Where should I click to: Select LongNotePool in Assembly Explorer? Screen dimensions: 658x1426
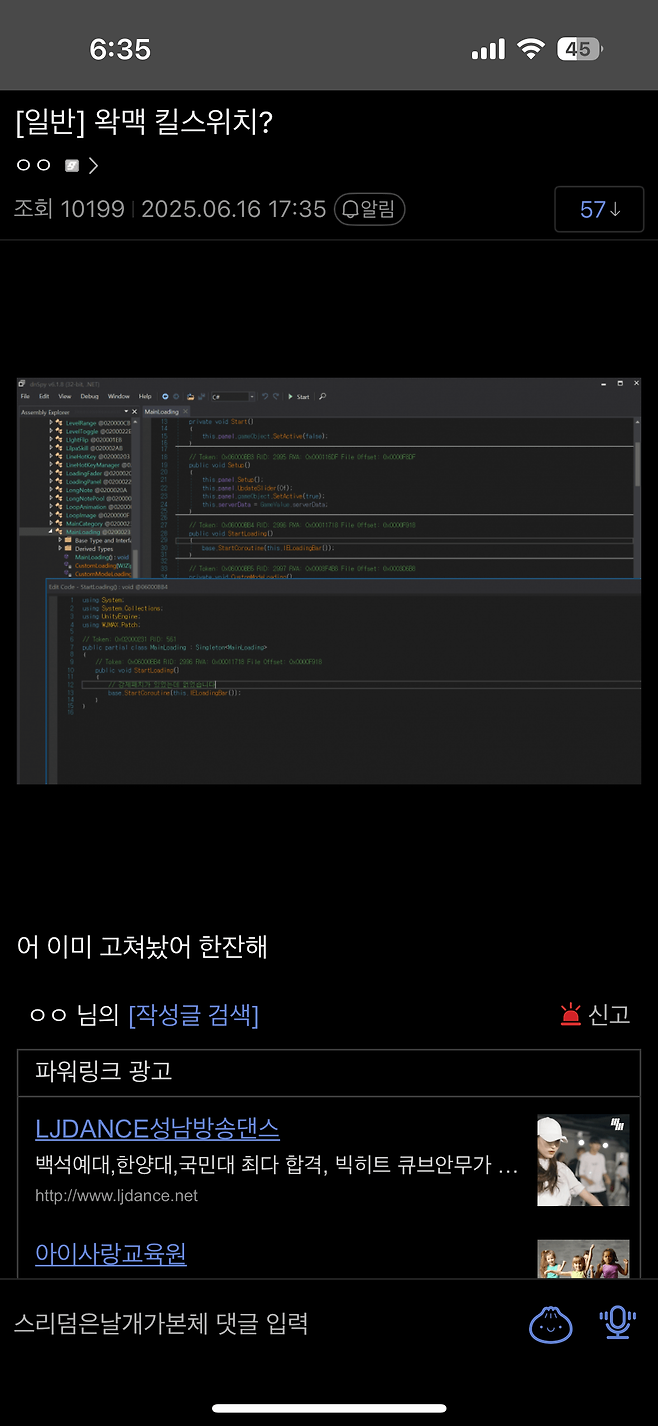pos(98,498)
